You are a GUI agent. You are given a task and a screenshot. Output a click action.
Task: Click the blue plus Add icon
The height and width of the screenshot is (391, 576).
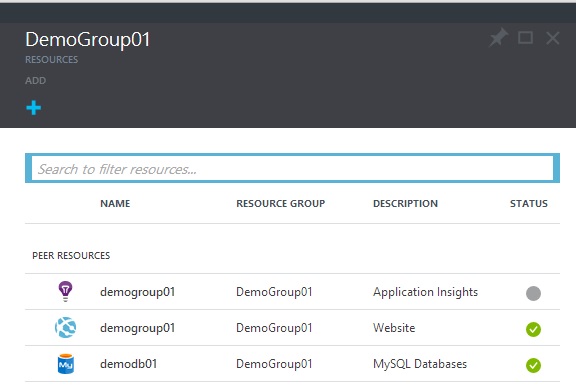(33, 108)
